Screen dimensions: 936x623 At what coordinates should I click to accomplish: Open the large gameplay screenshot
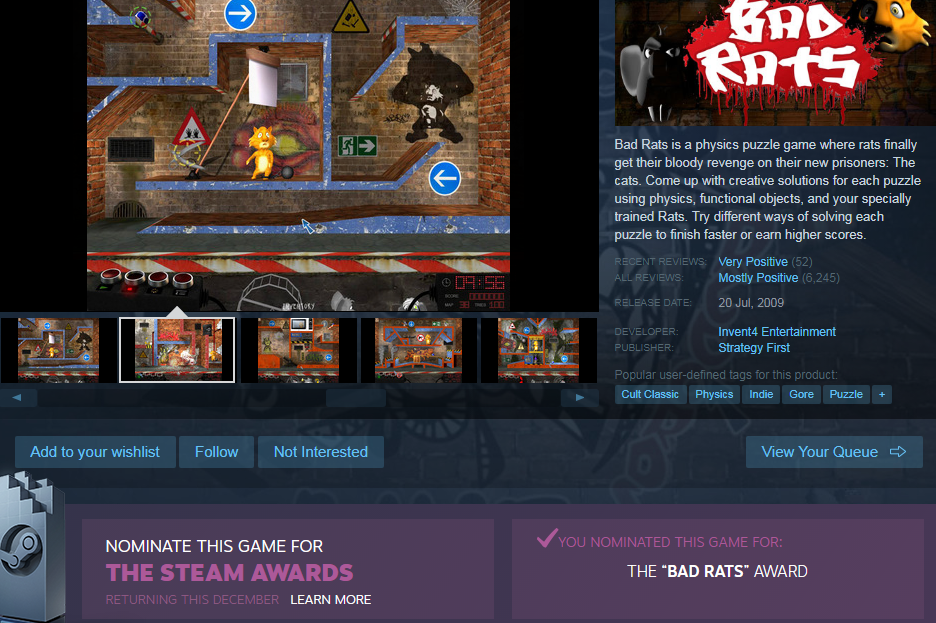298,155
